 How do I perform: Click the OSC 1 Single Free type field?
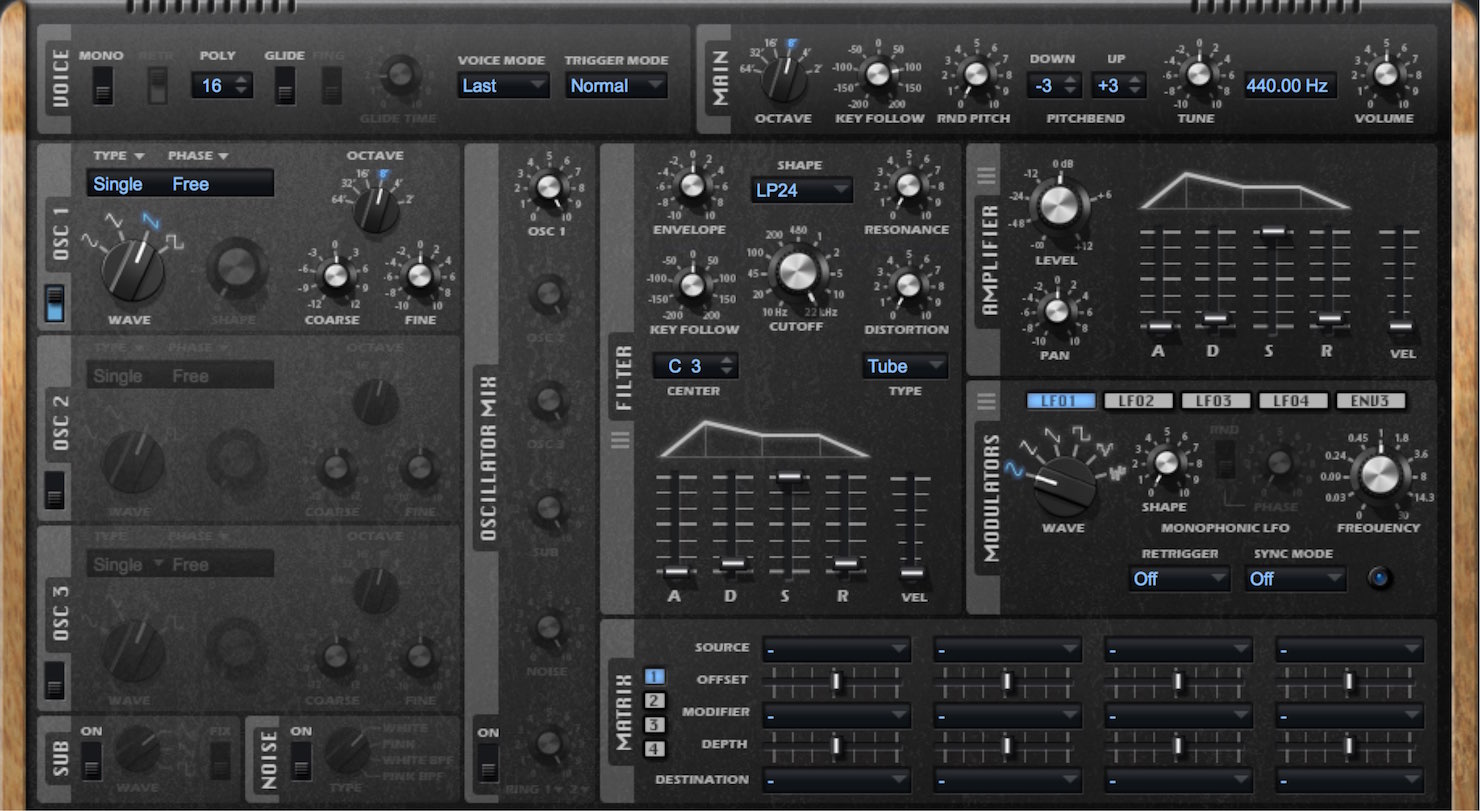coord(180,184)
